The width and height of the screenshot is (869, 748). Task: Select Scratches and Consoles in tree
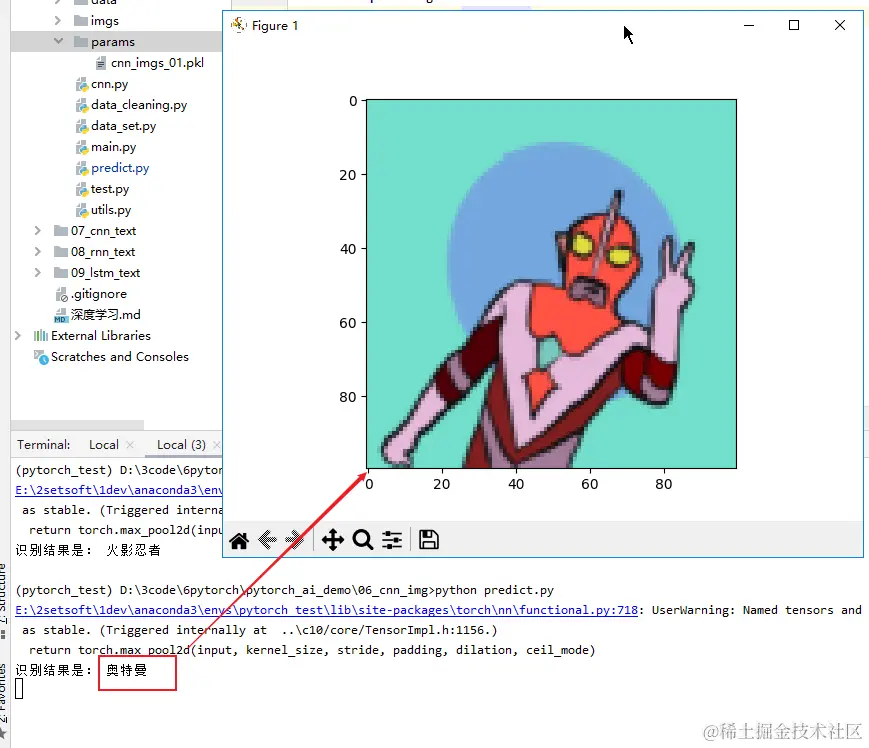click(x=120, y=357)
